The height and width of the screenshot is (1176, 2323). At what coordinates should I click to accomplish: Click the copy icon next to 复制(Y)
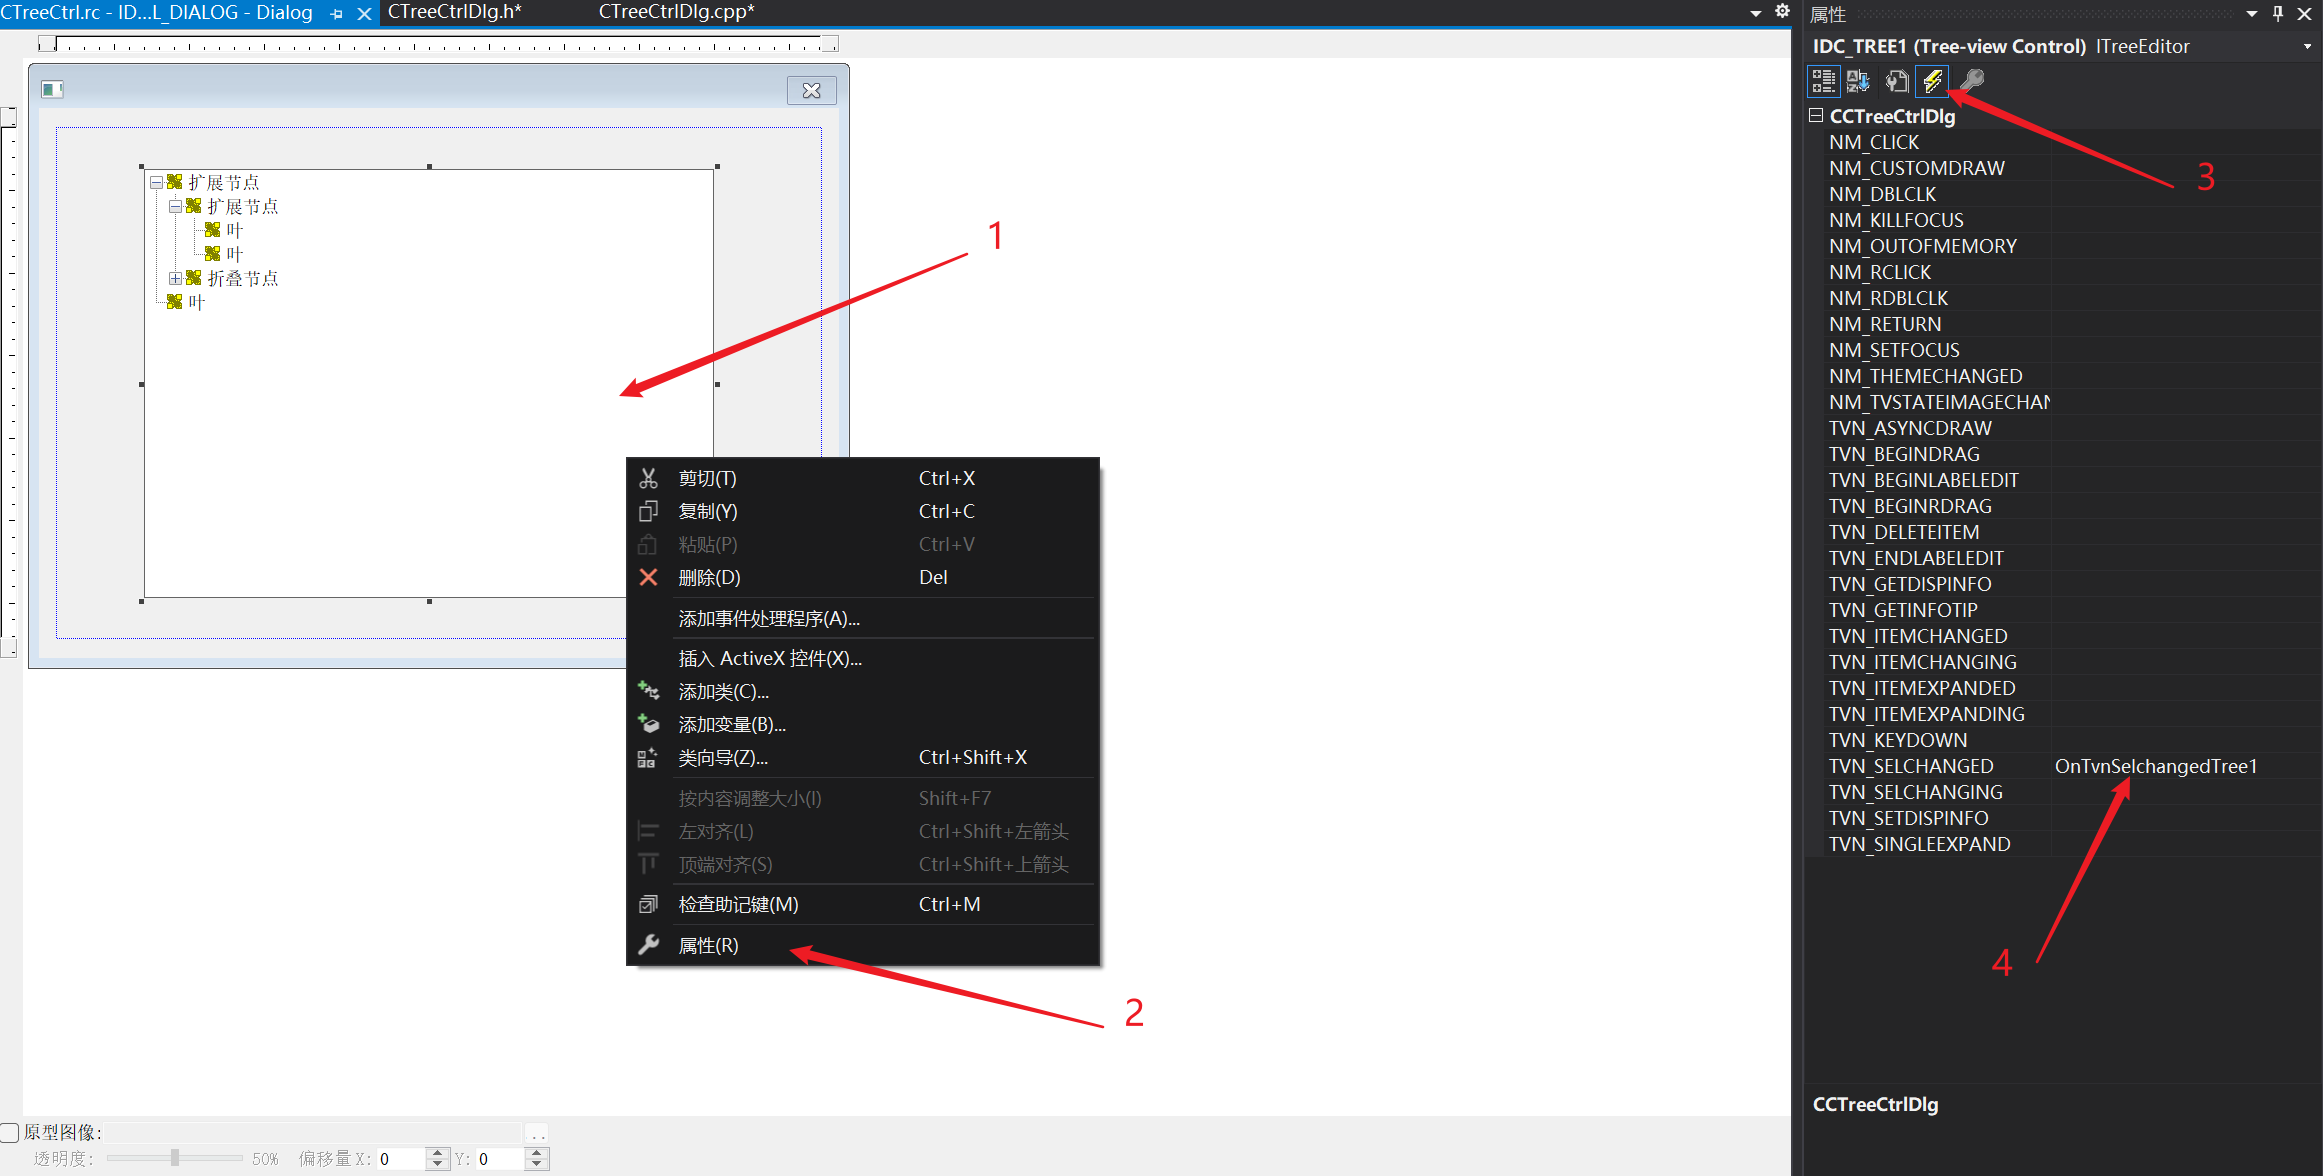(x=648, y=511)
